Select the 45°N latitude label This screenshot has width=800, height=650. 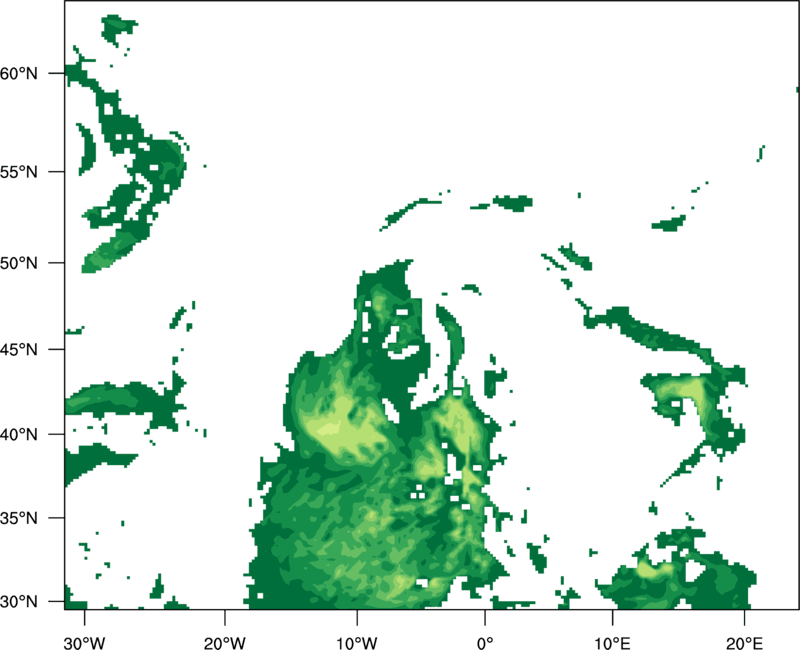[19, 349]
